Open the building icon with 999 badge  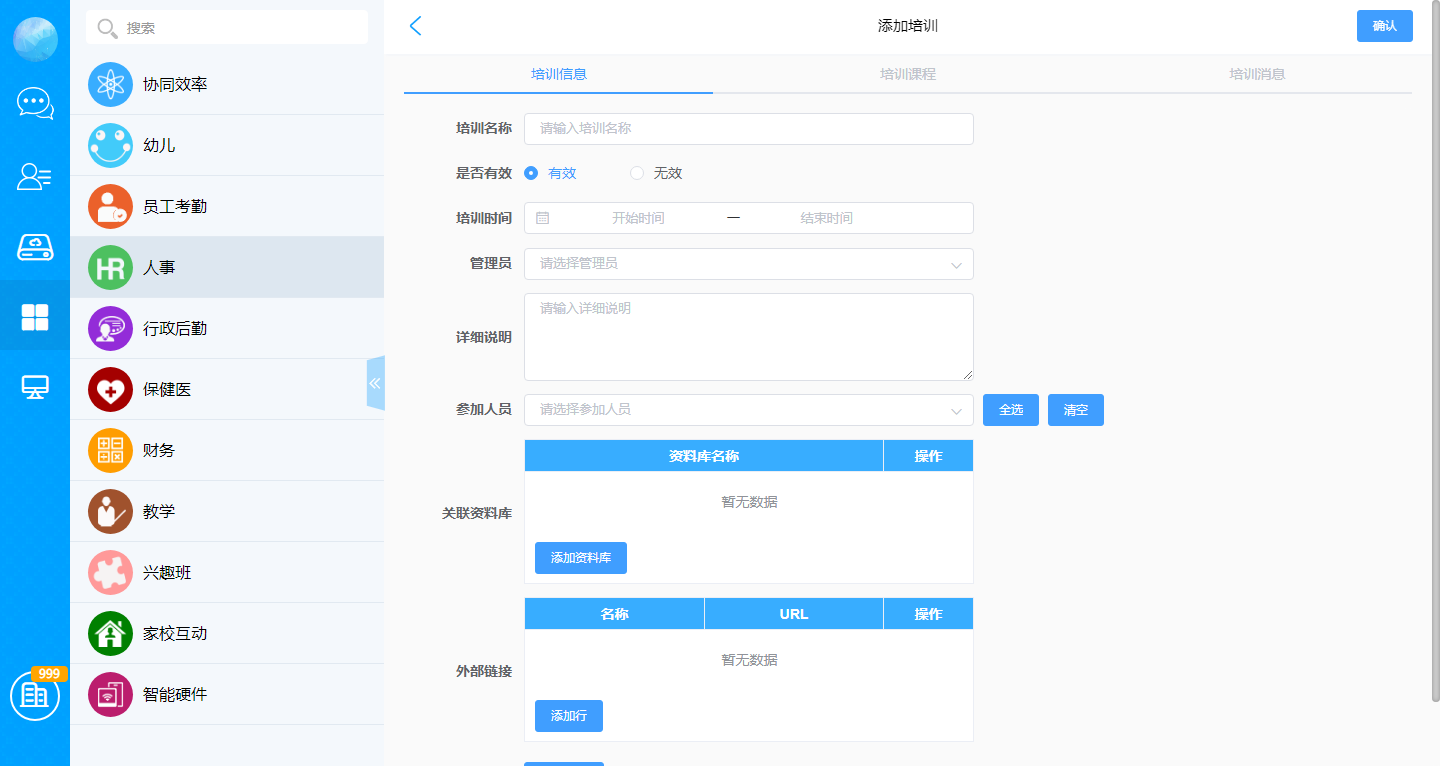(x=35, y=695)
